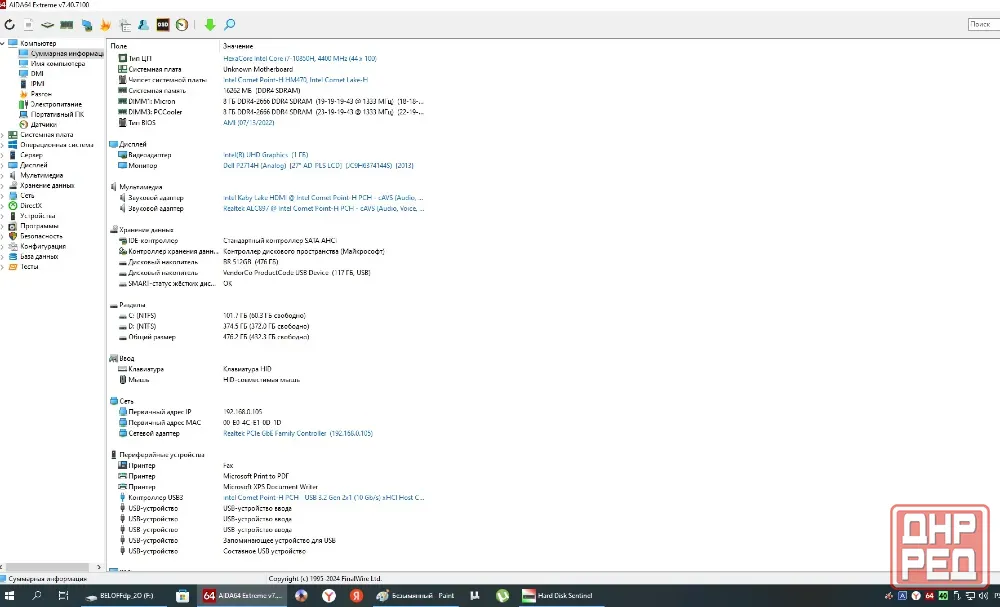Click the Значение column header
The width and height of the screenshot is (1000, 607).
(x=238, y=46)
